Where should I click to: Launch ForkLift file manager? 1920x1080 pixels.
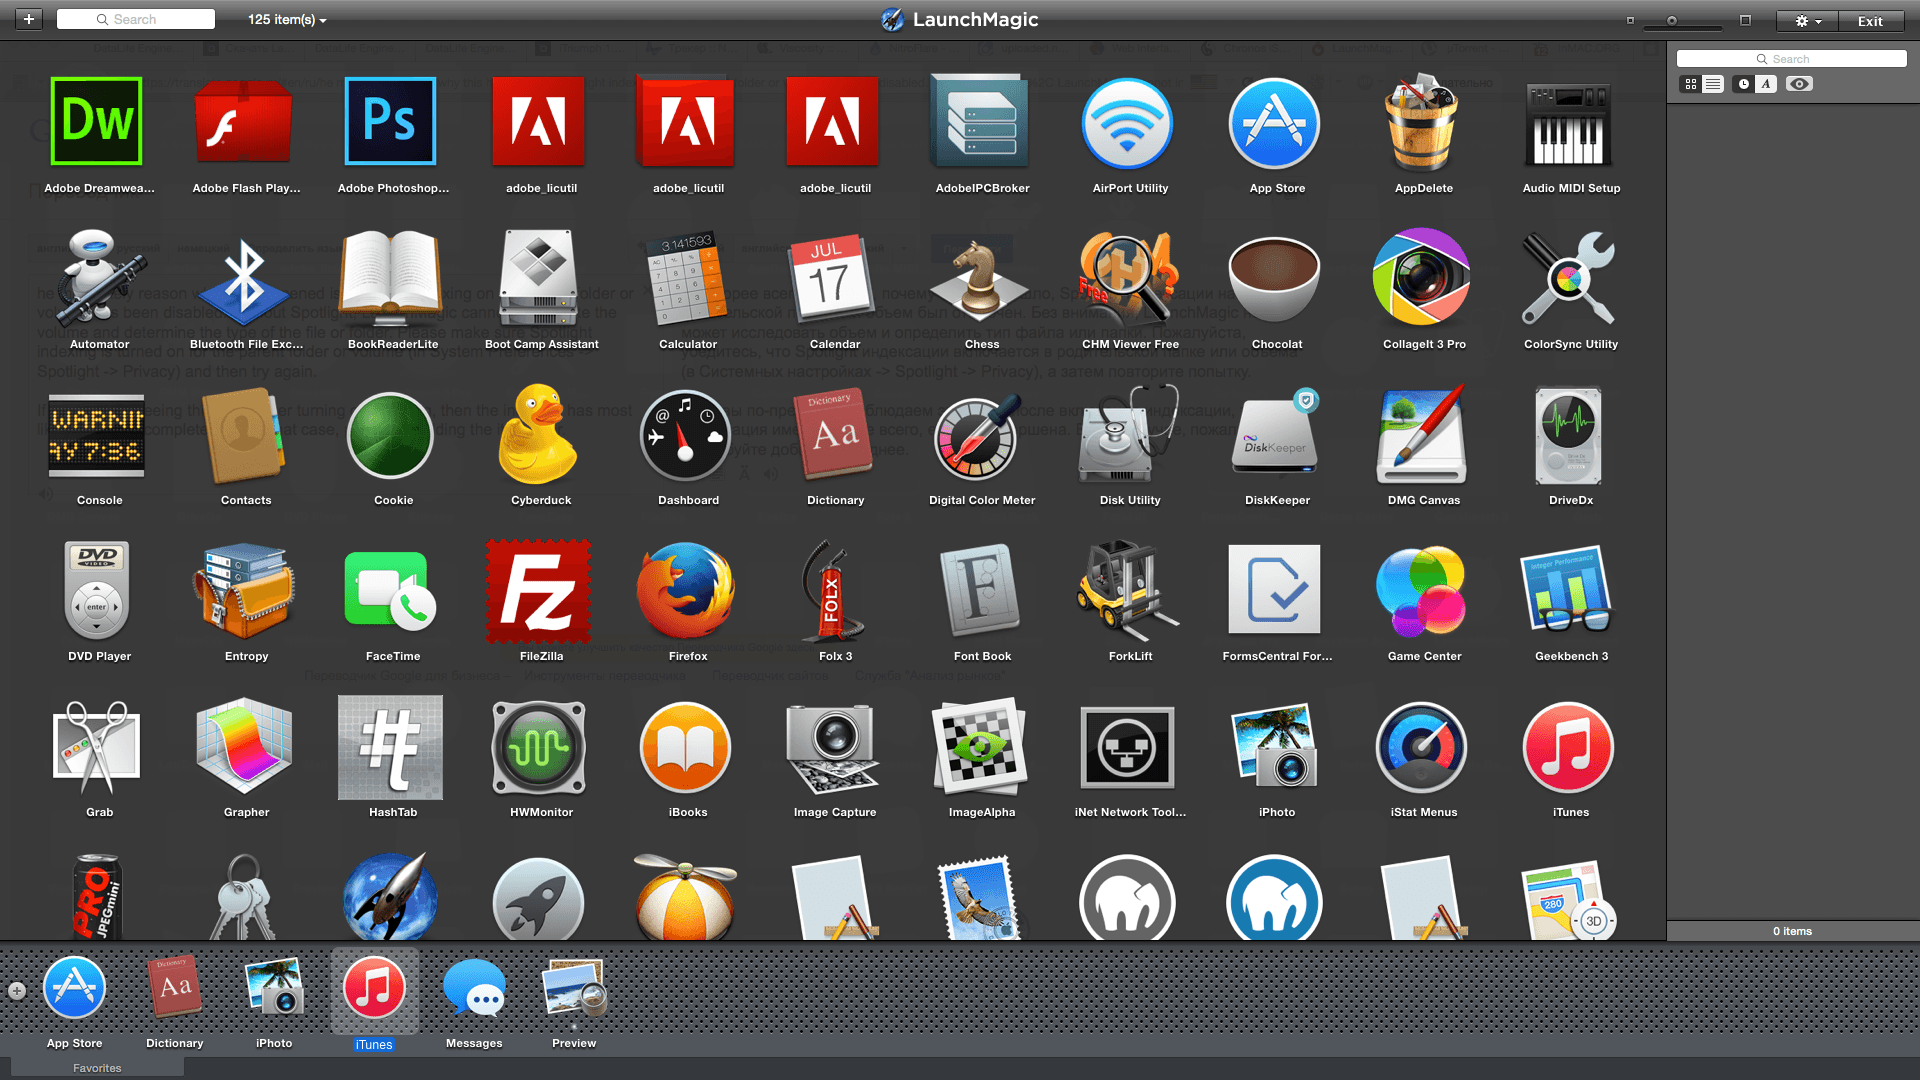pyautogui.click(x=1127, y=590)
